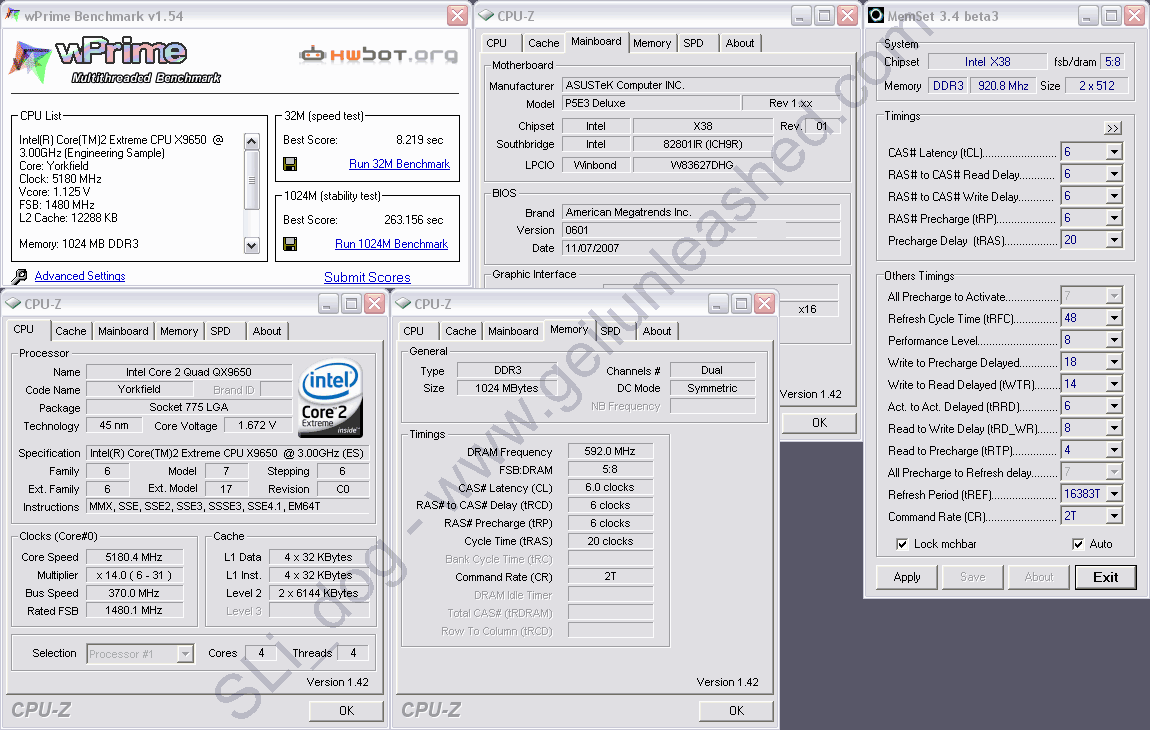
Task: Click the floppy save icon for 1024M score
Action: pyautogui.click(x=290, y=244)
